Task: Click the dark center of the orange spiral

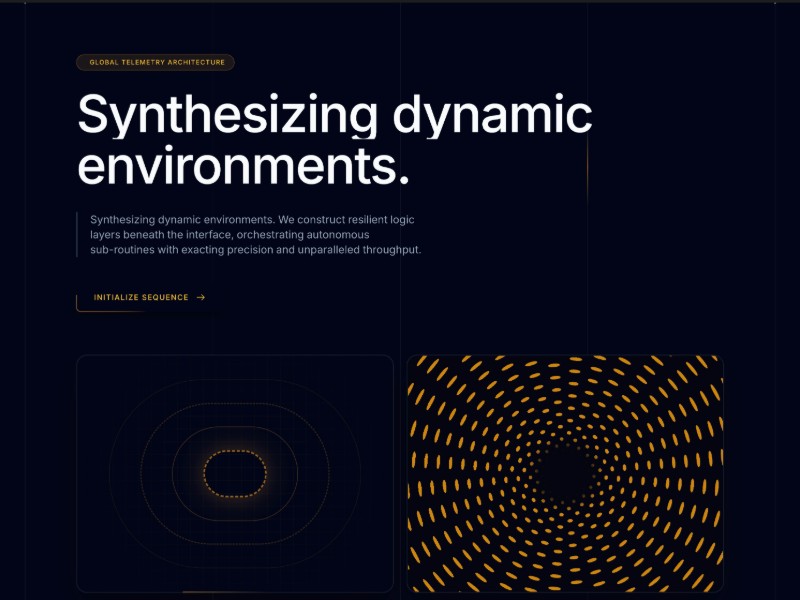Action: click(x=564, y=472)
